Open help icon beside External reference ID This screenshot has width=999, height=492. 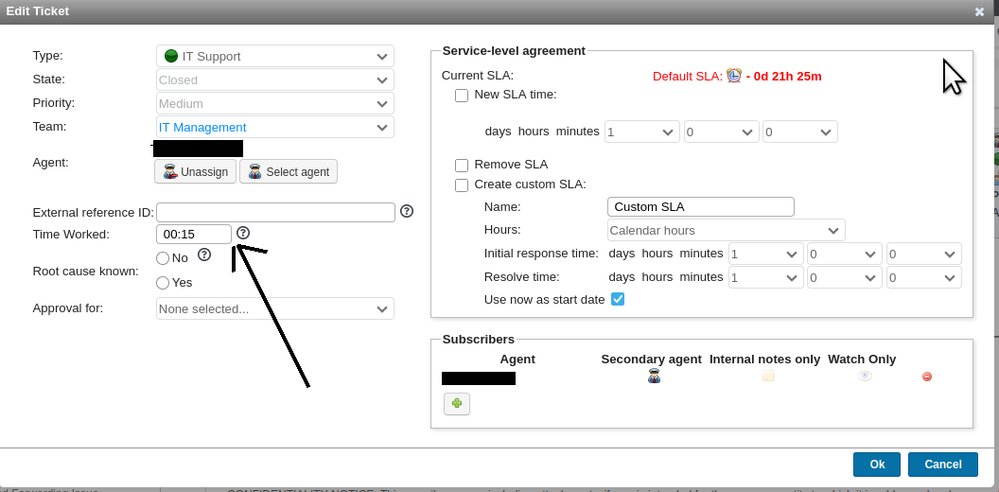pos(407,211)
